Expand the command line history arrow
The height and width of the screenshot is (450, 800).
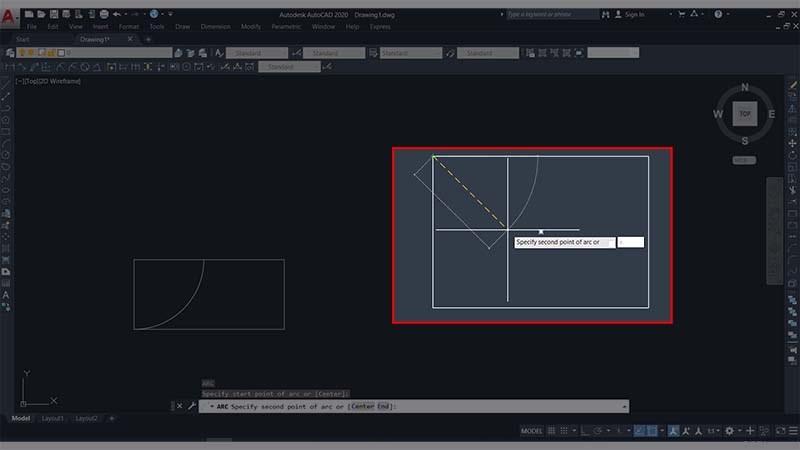pos(624,407)
